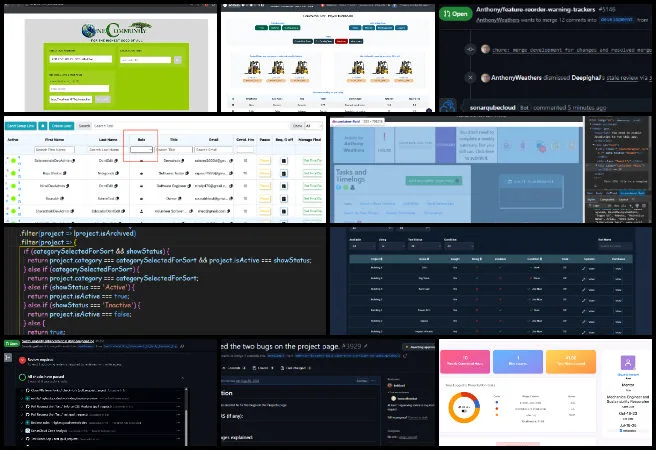This screenshot has height=450, width=656.
Task: Toggle the green active dot in the first user row
Action: (13, 161)
